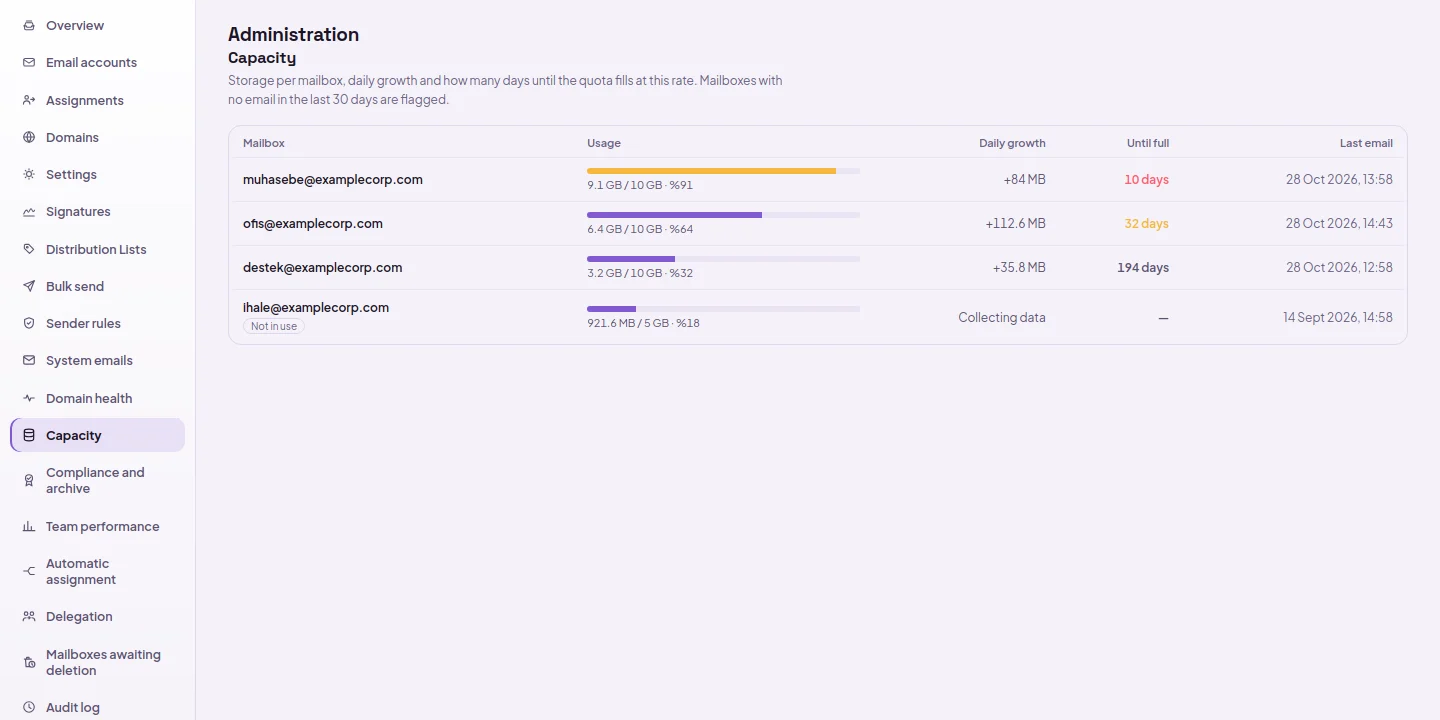Select the orange "32 days" value

click(1146, 224)
